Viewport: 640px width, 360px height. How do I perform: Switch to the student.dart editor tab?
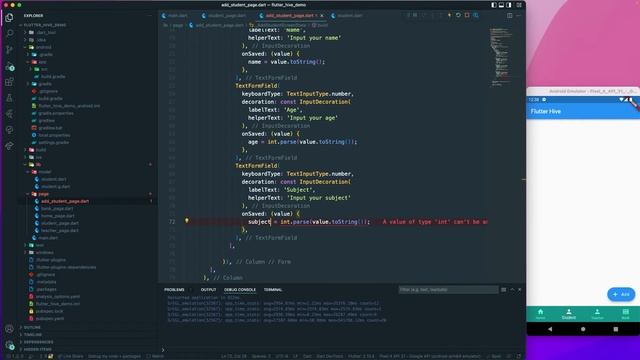[347, 16]
